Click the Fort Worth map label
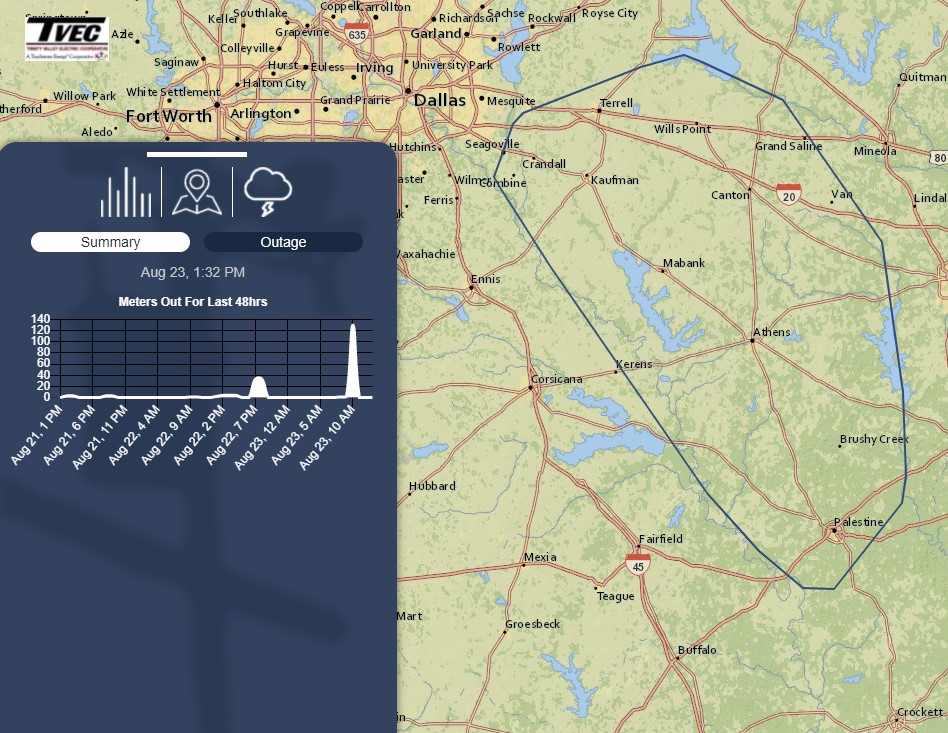This screenshot has height=733, width=948. tap(168, 116)
